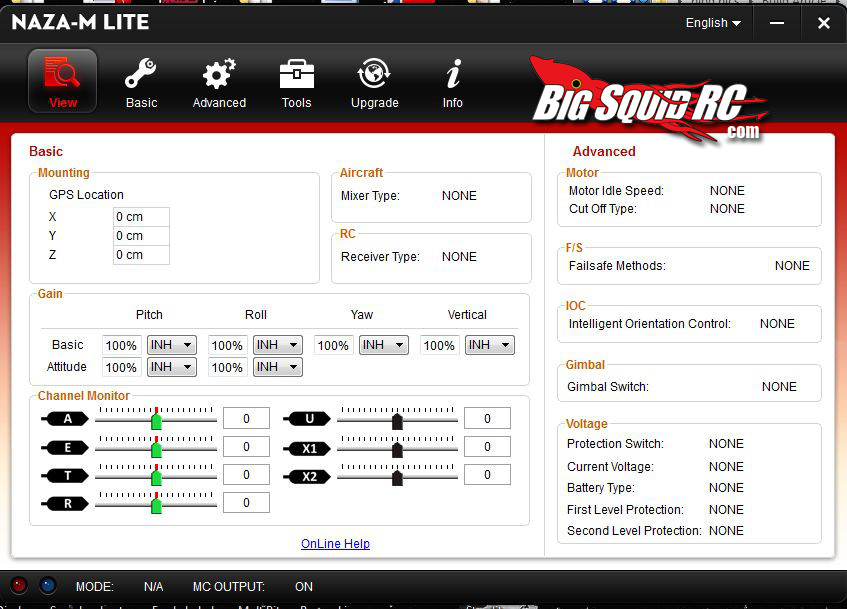The width and height of the screenshot is (847, 609).
Task: Click the Gimbal Switch NONE value
Action: (x=779, y=387)
